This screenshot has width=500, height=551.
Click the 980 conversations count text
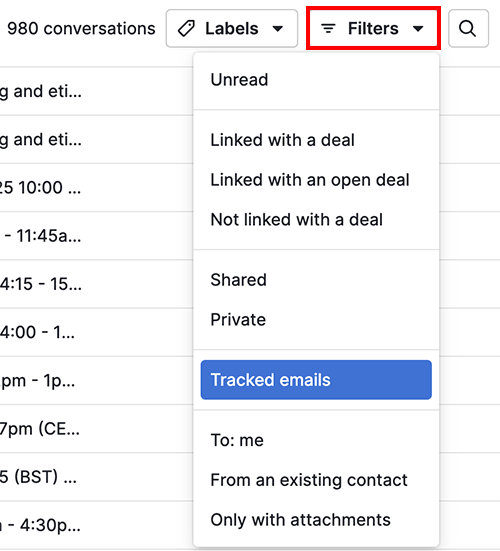81,29
